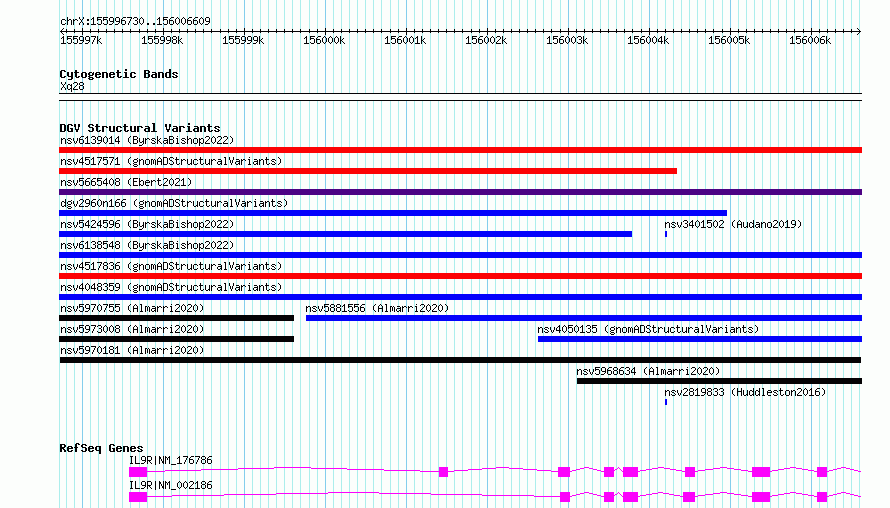Select the blue bar of nsv6138548

tap(460, 255)
